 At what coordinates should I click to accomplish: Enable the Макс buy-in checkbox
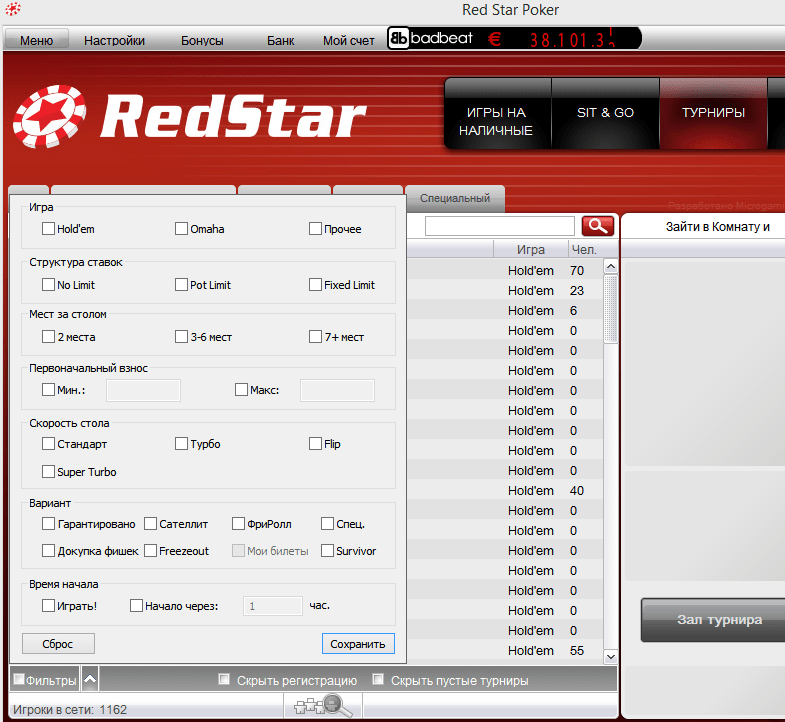(241, 390)
